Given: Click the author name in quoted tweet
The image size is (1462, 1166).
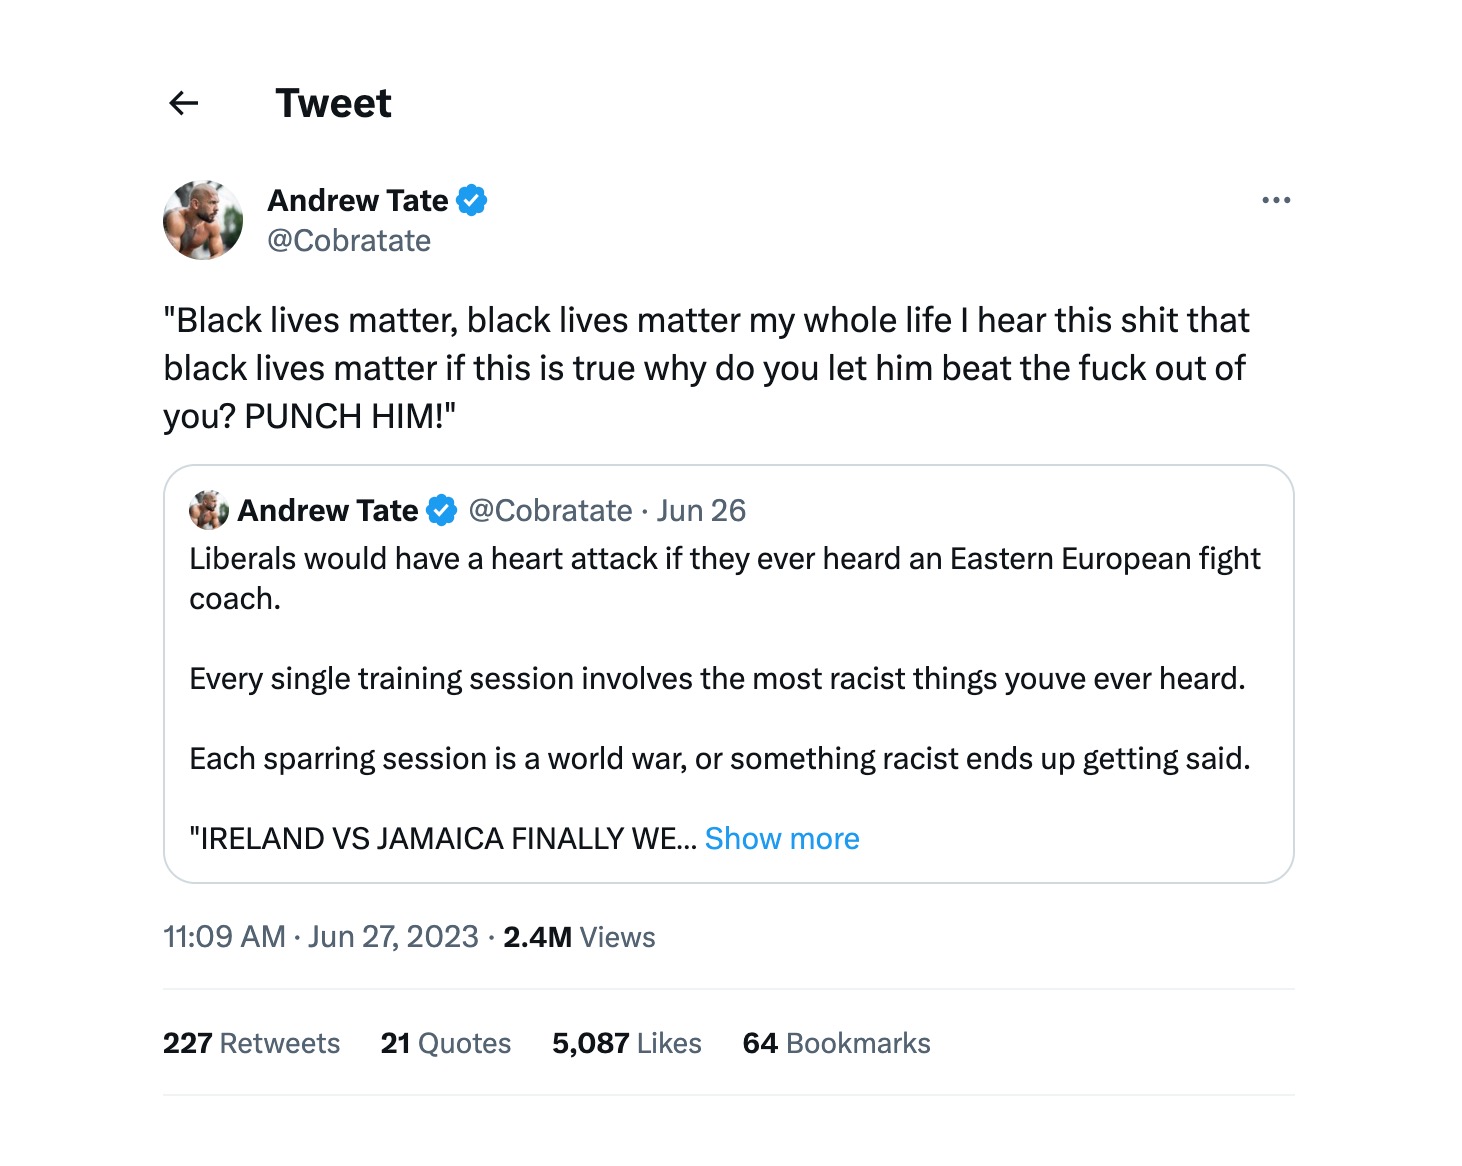Looking at the screenshot, I should [327, 510].
